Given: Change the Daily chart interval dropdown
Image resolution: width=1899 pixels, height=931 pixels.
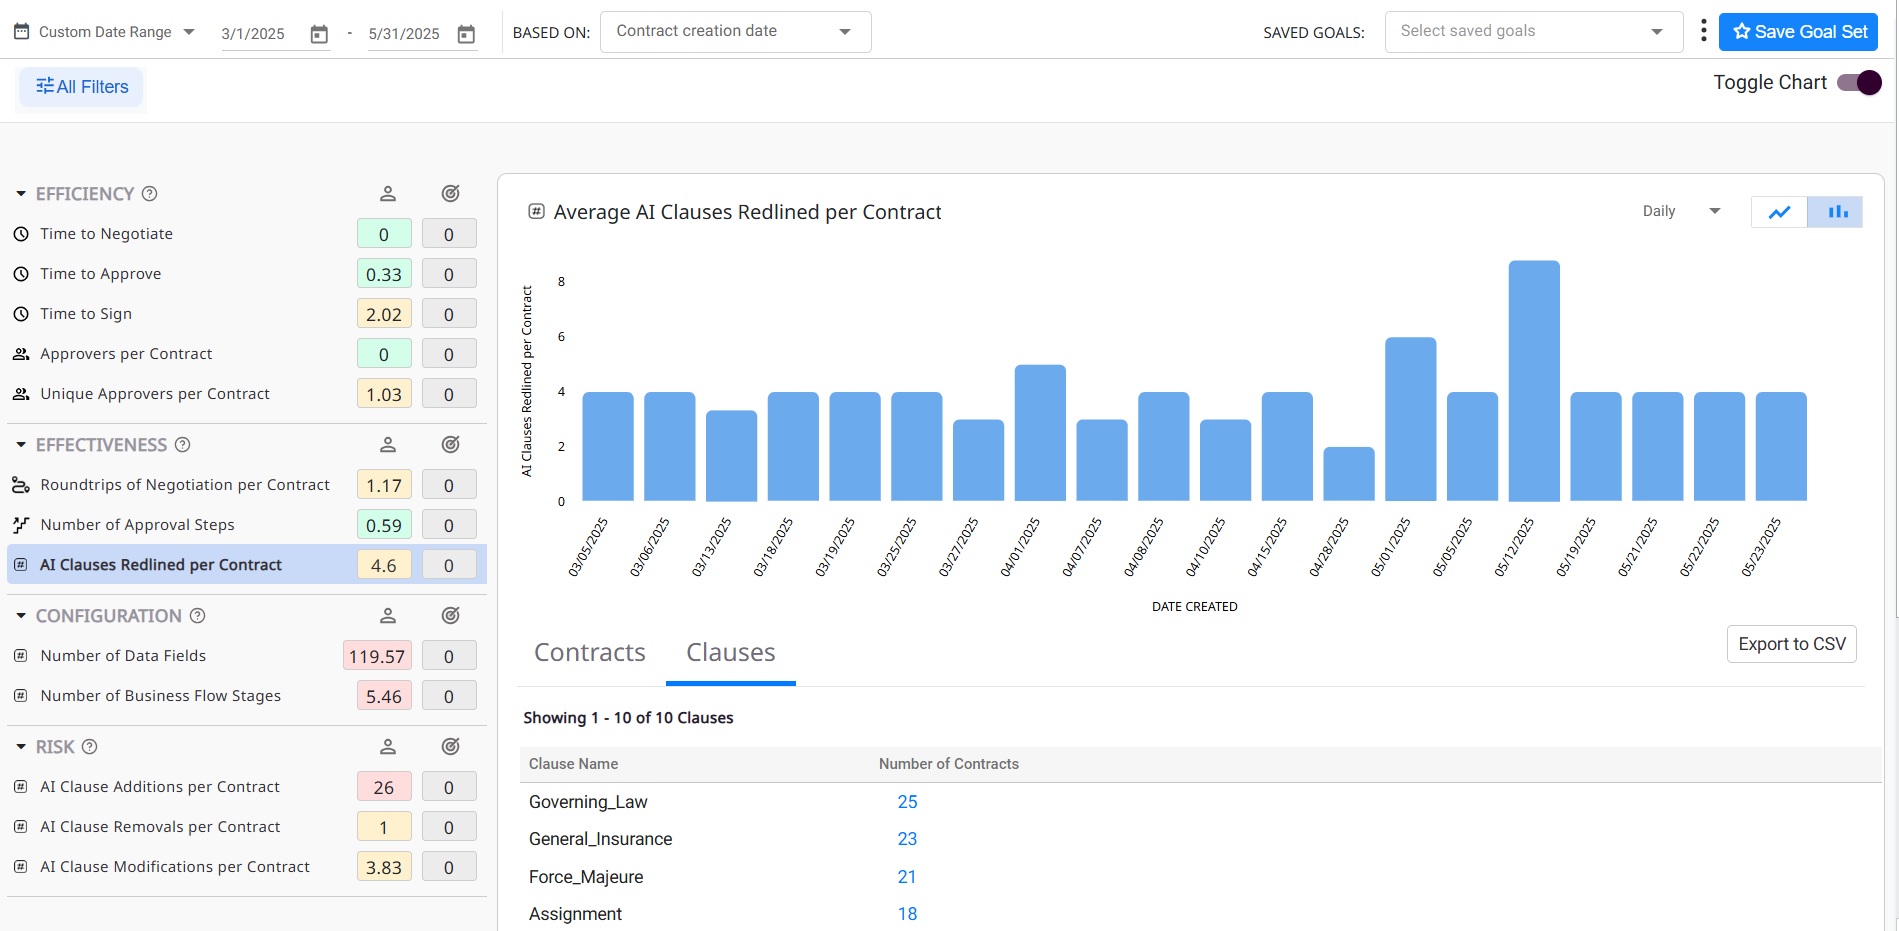Looking at the screenshot, I should click(x=1681, y=211).
